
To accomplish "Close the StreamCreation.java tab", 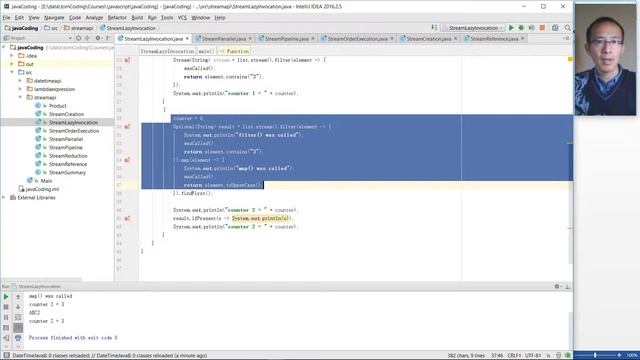I will [456, 38].
